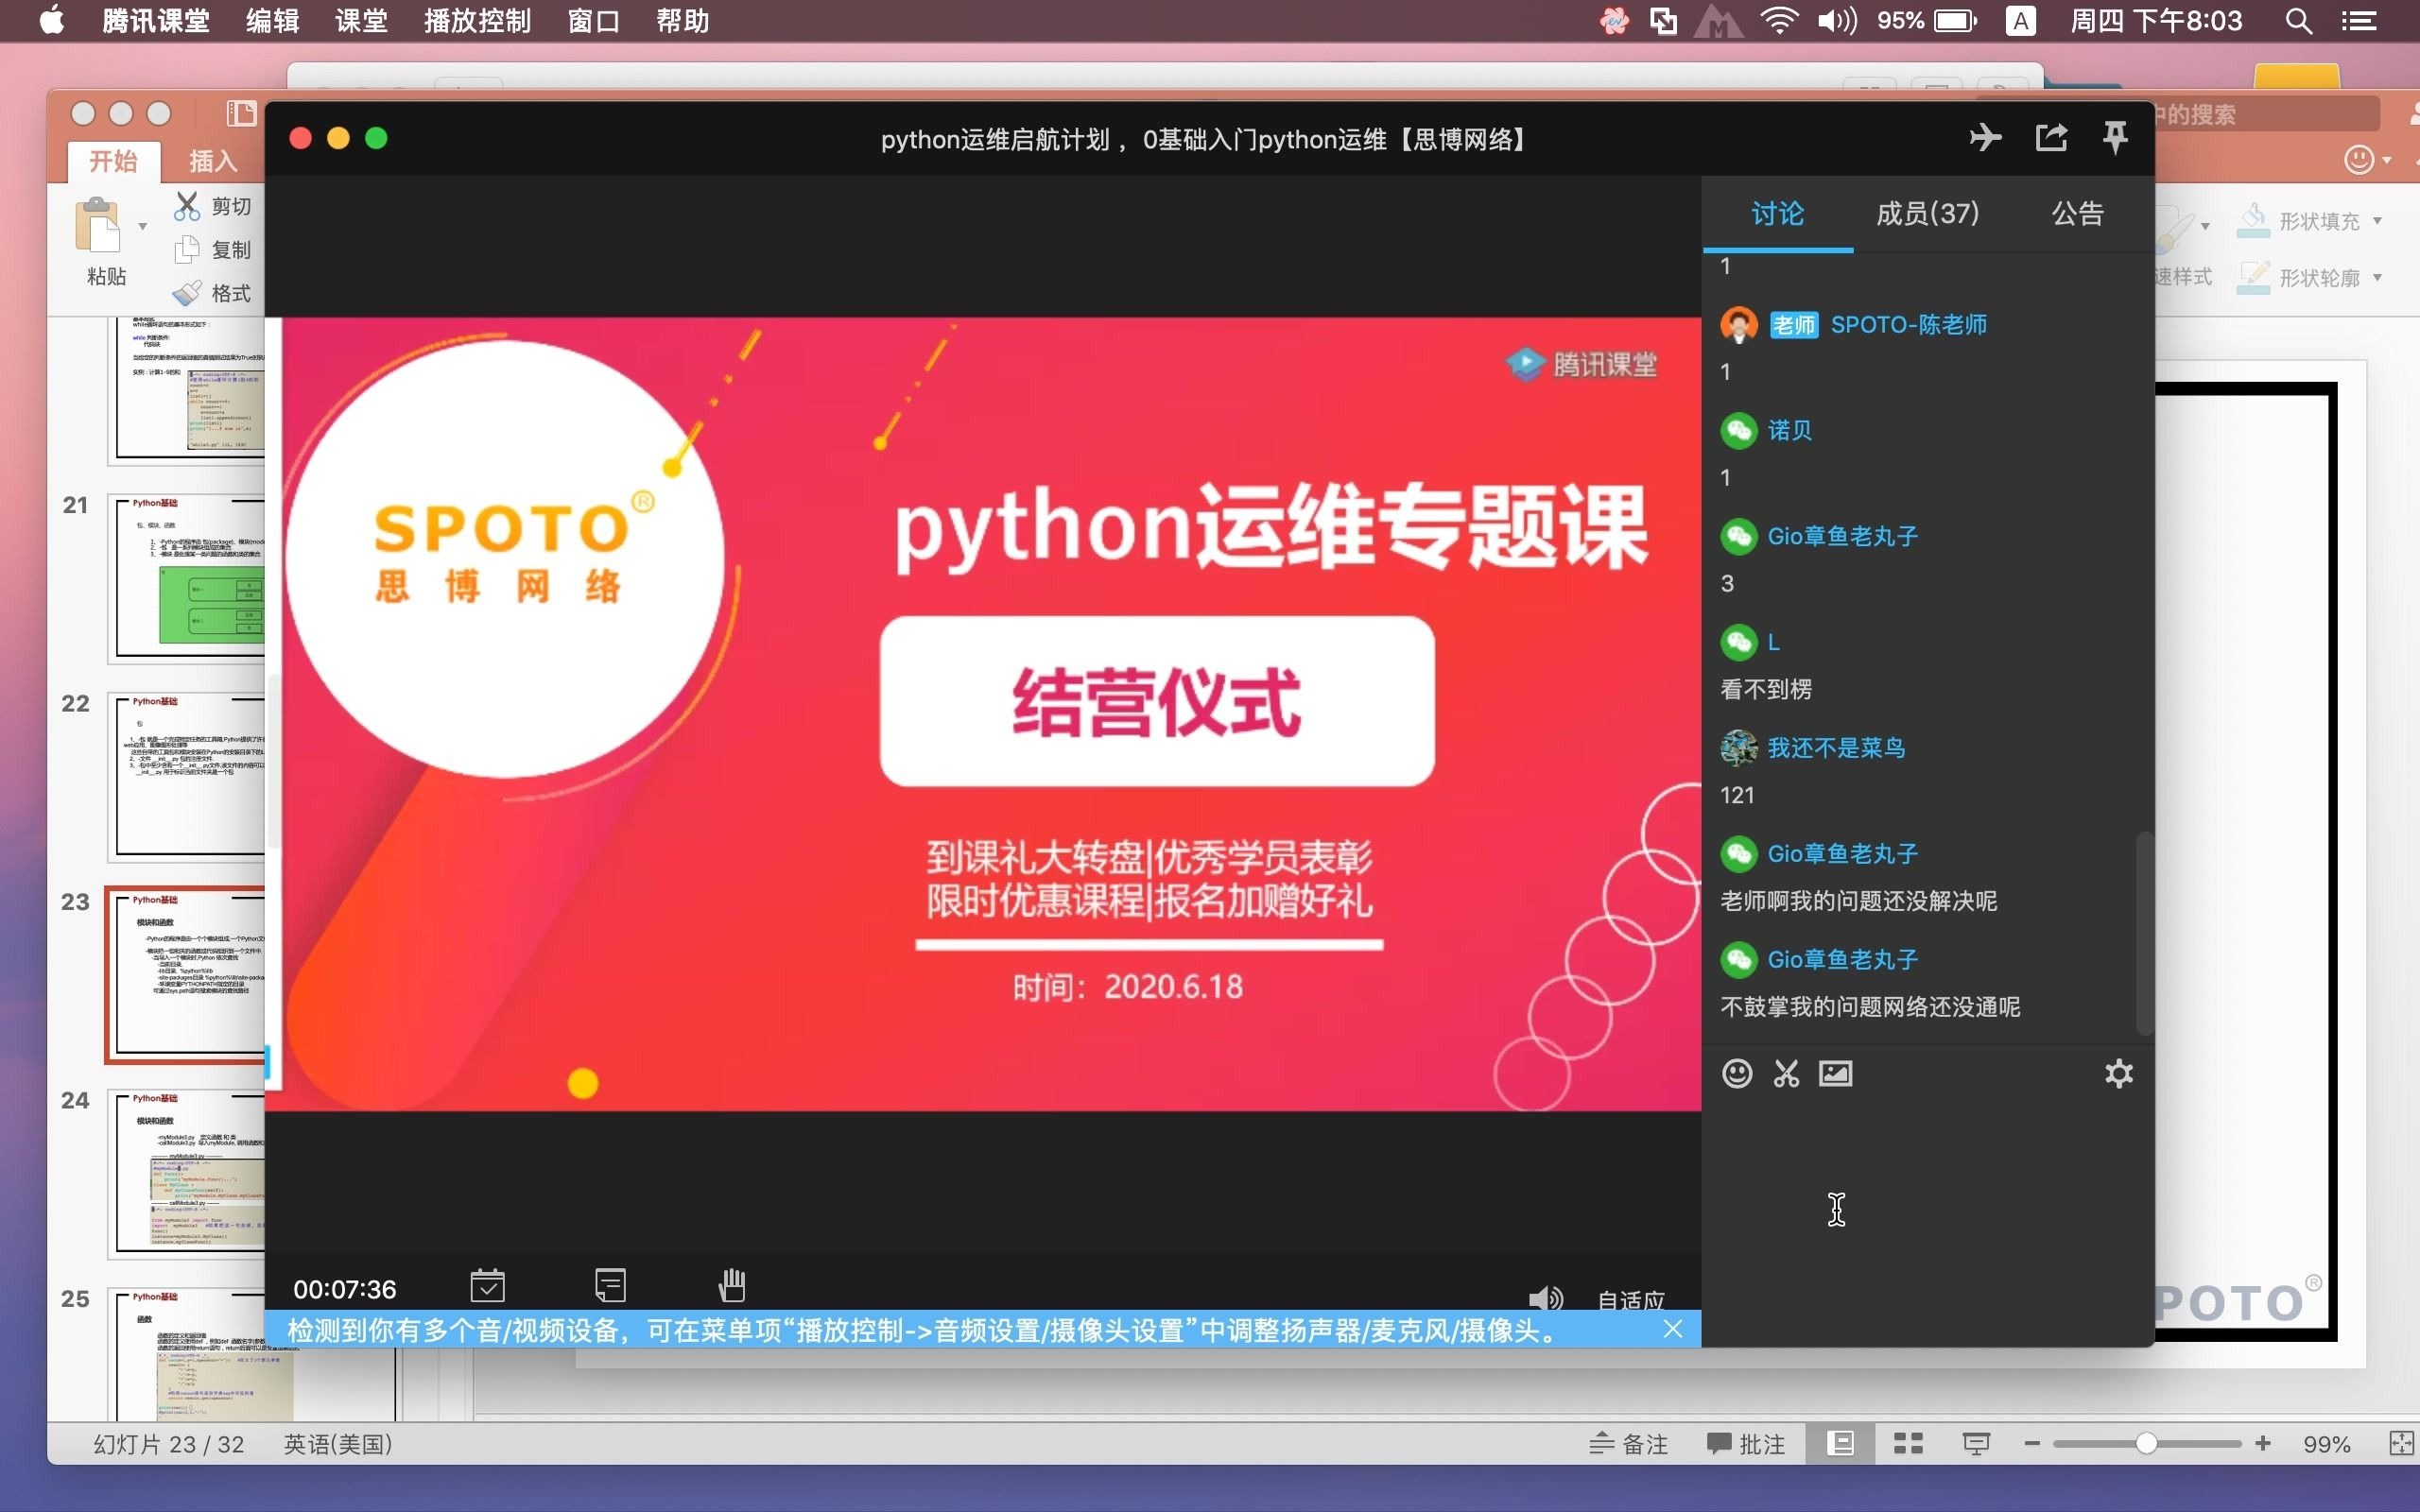Raise hand with the hand icon
The height and width of the screenshot is (1512, 2420).
(x=732, y=1285)
